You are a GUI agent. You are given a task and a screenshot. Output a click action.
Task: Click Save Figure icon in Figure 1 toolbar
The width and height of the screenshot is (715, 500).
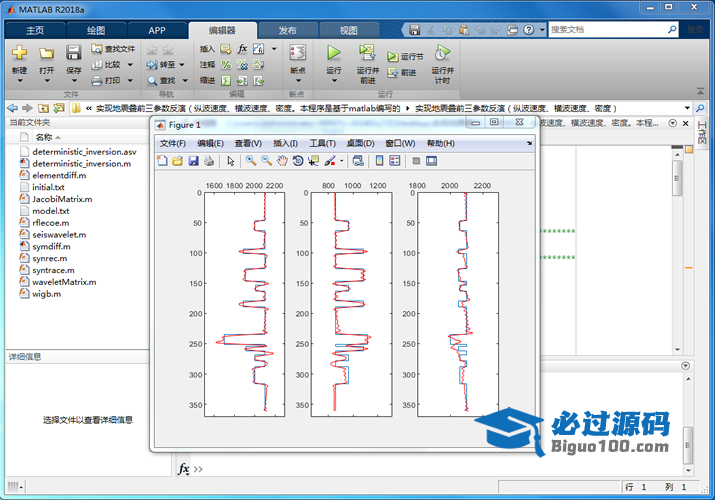(x=193, y=160)
